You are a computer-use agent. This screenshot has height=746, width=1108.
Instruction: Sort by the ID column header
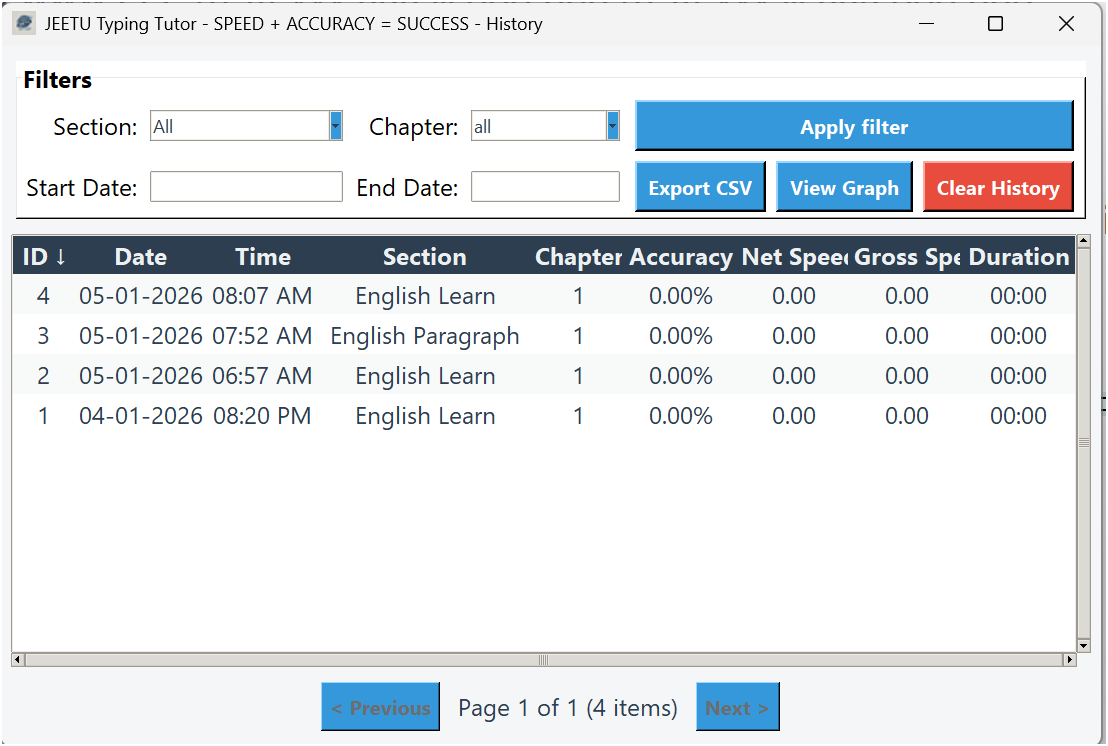43,257
